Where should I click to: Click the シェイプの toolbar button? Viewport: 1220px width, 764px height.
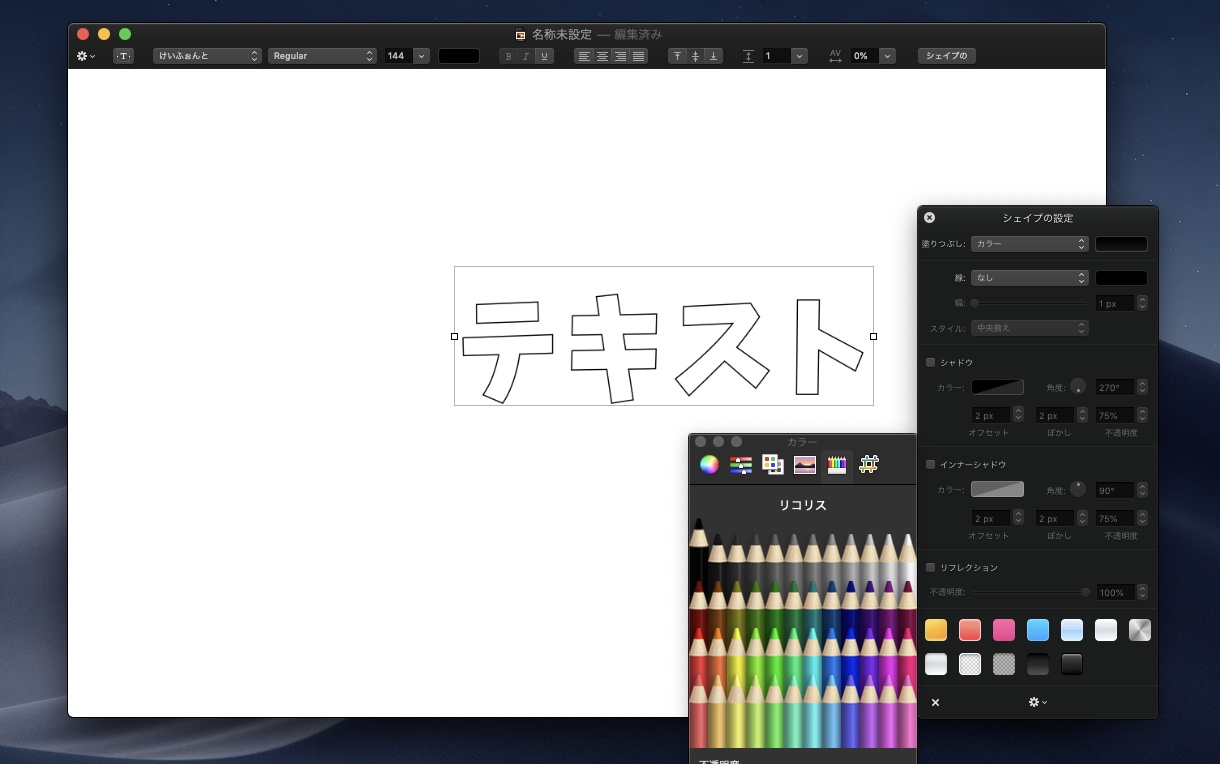[x=946, y=56]
